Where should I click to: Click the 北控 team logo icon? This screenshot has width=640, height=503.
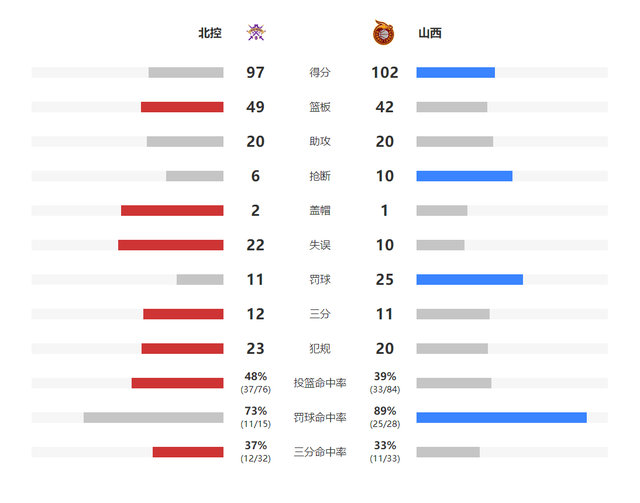[256, 32]
